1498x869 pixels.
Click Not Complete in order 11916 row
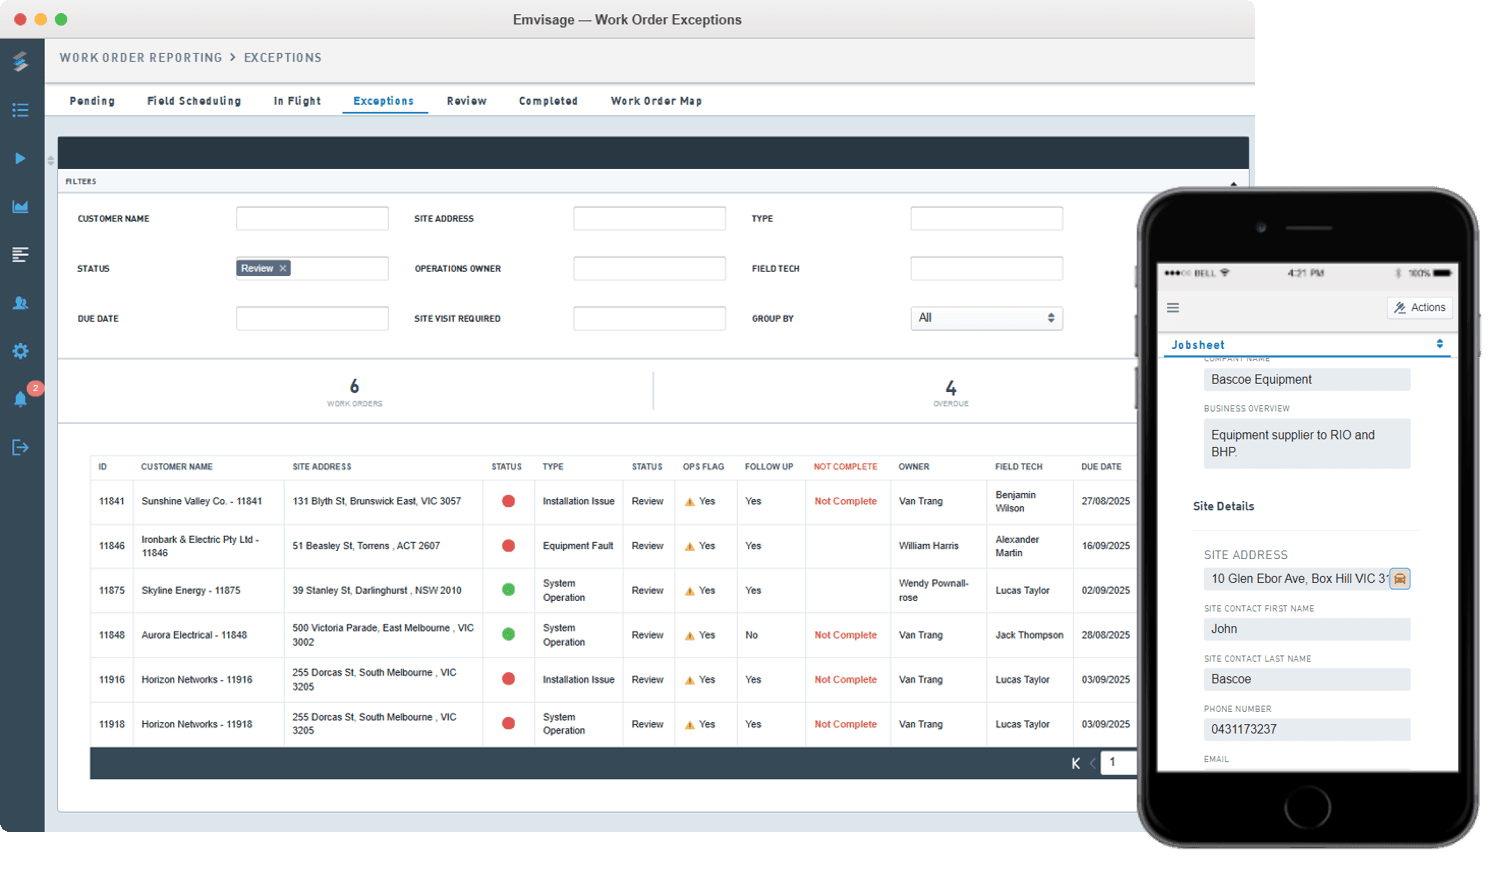click(845, 680)
